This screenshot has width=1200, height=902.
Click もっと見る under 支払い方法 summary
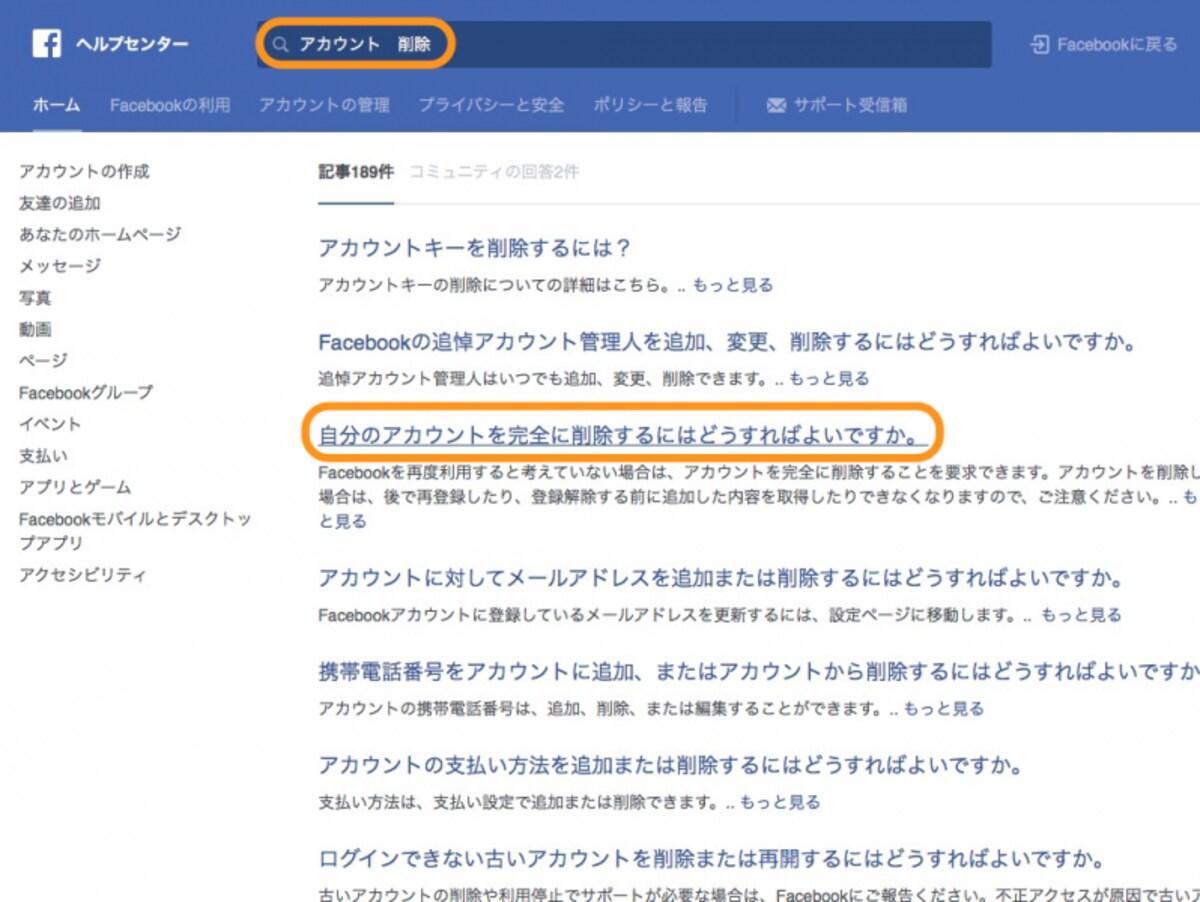point(779,802)
